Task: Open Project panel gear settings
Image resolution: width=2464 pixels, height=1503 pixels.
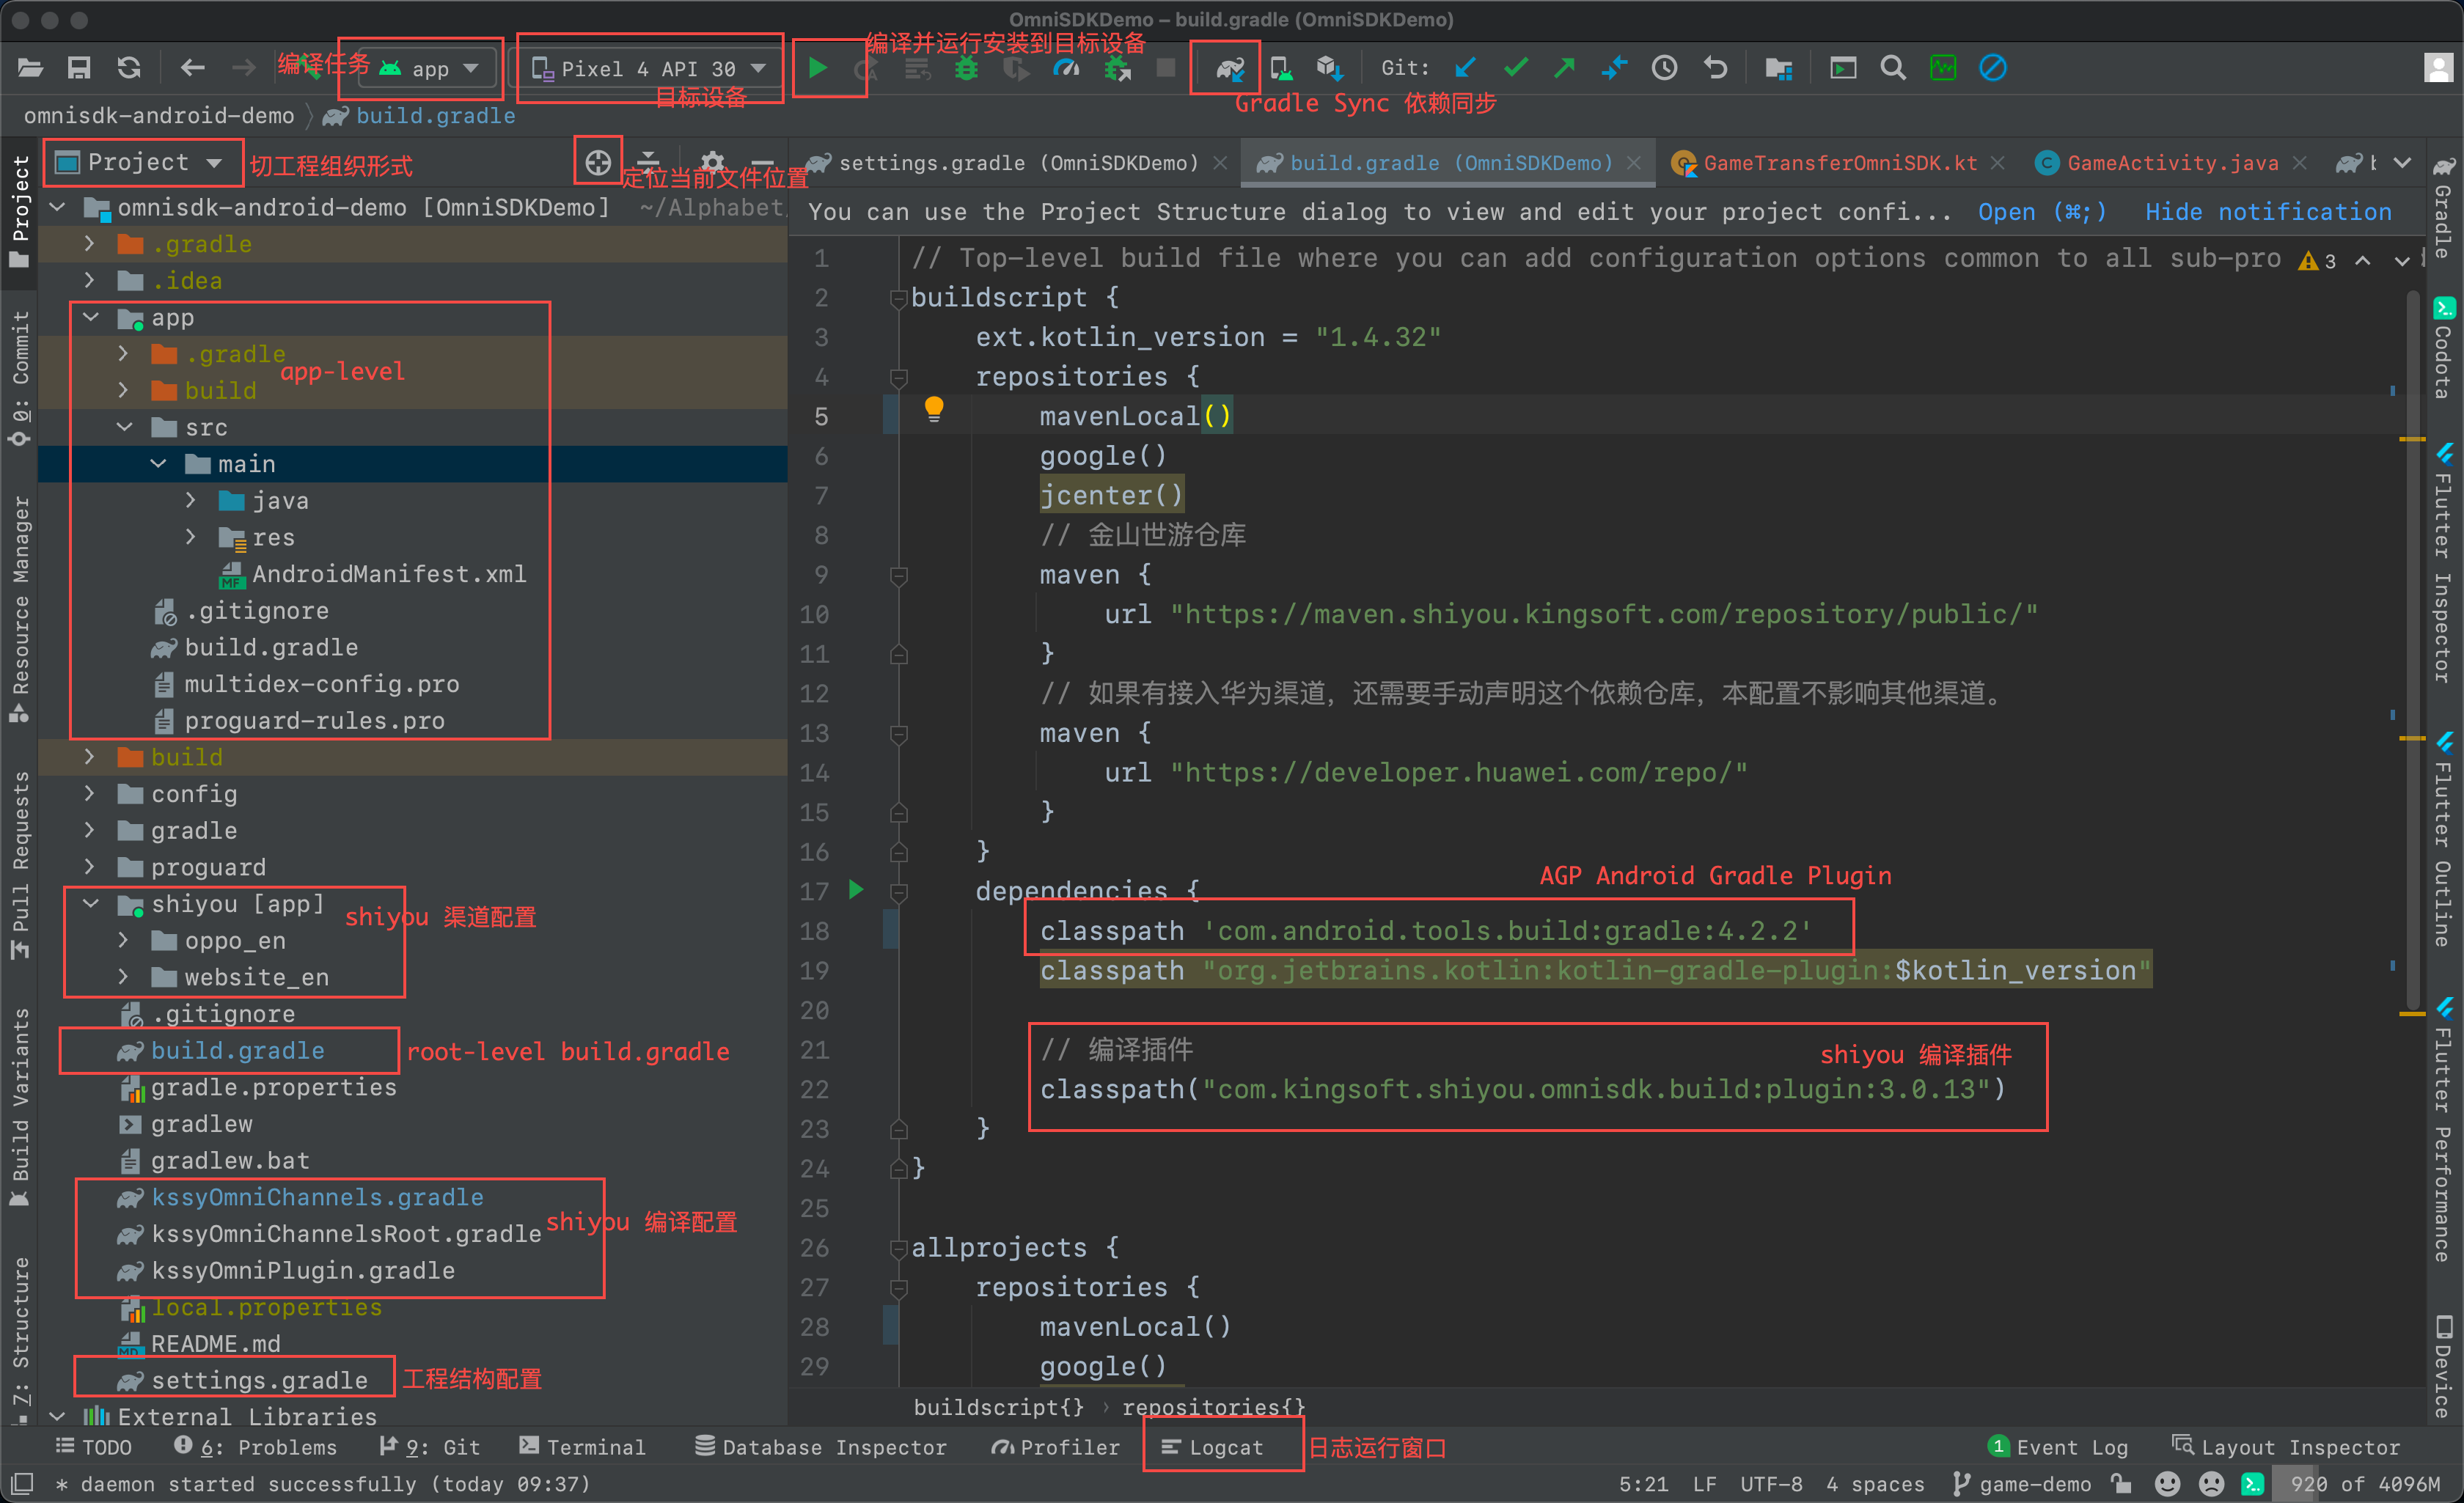Action: pos(712,162)
